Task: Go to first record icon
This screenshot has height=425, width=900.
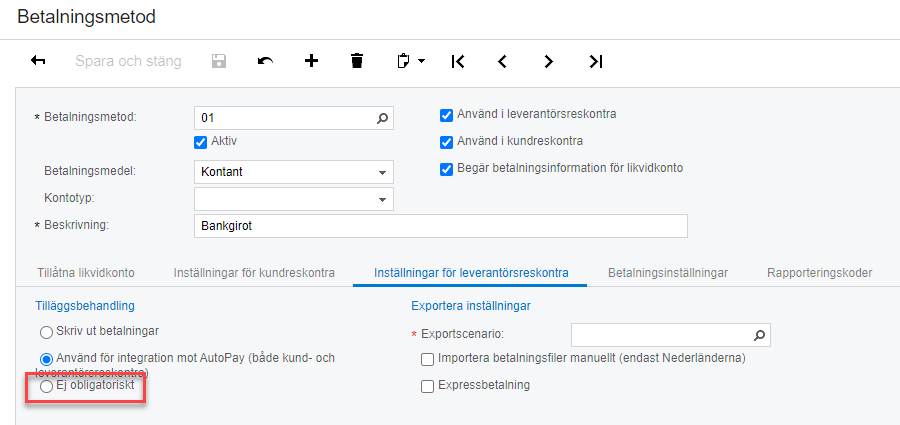Action: click(x=458, y=61)
